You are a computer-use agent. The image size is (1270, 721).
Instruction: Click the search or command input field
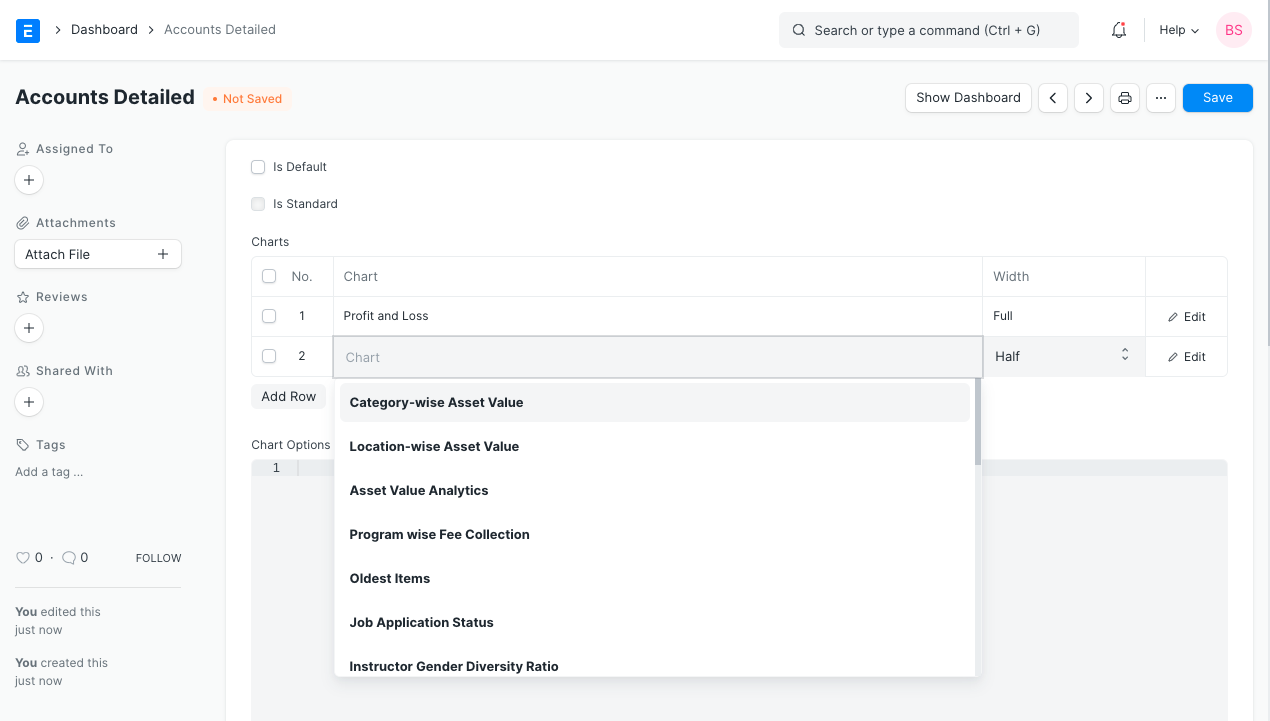click(928, 30)
